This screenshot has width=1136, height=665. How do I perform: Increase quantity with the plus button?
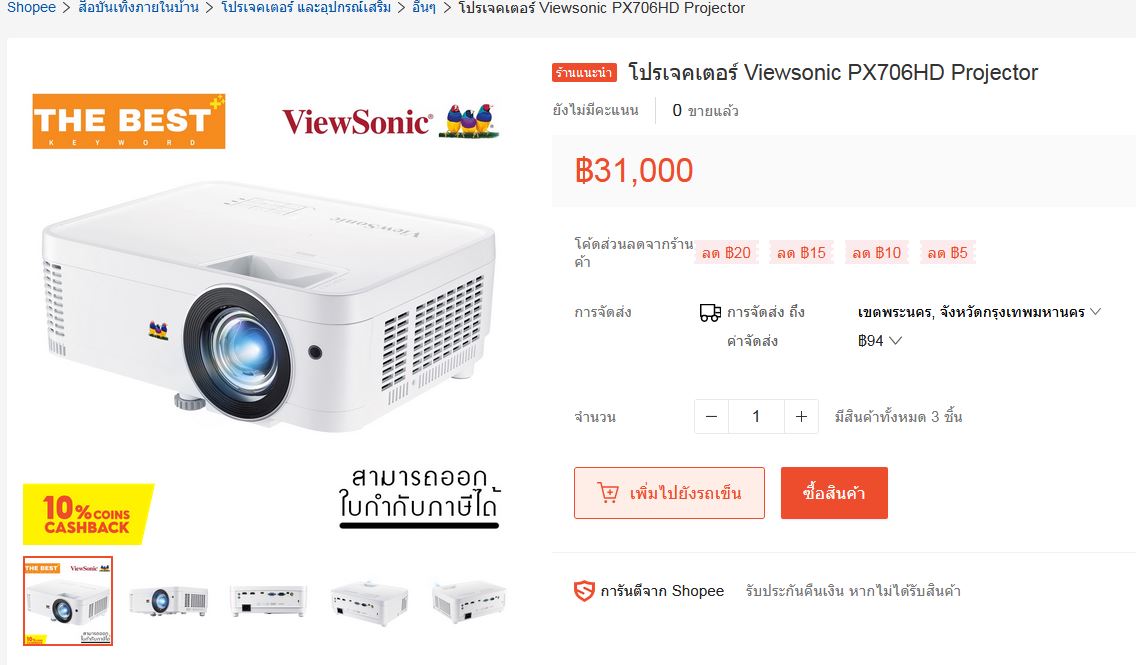pyautogui.click(x=801, y=417)
